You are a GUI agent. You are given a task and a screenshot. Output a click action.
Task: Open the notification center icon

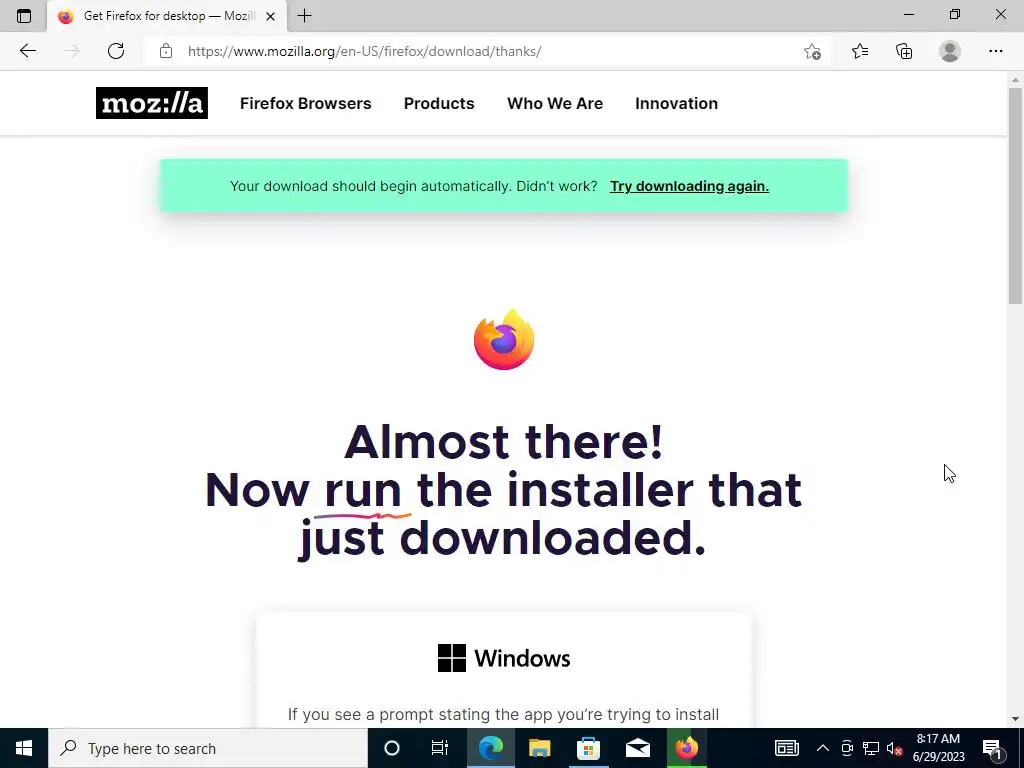(992, 748)
